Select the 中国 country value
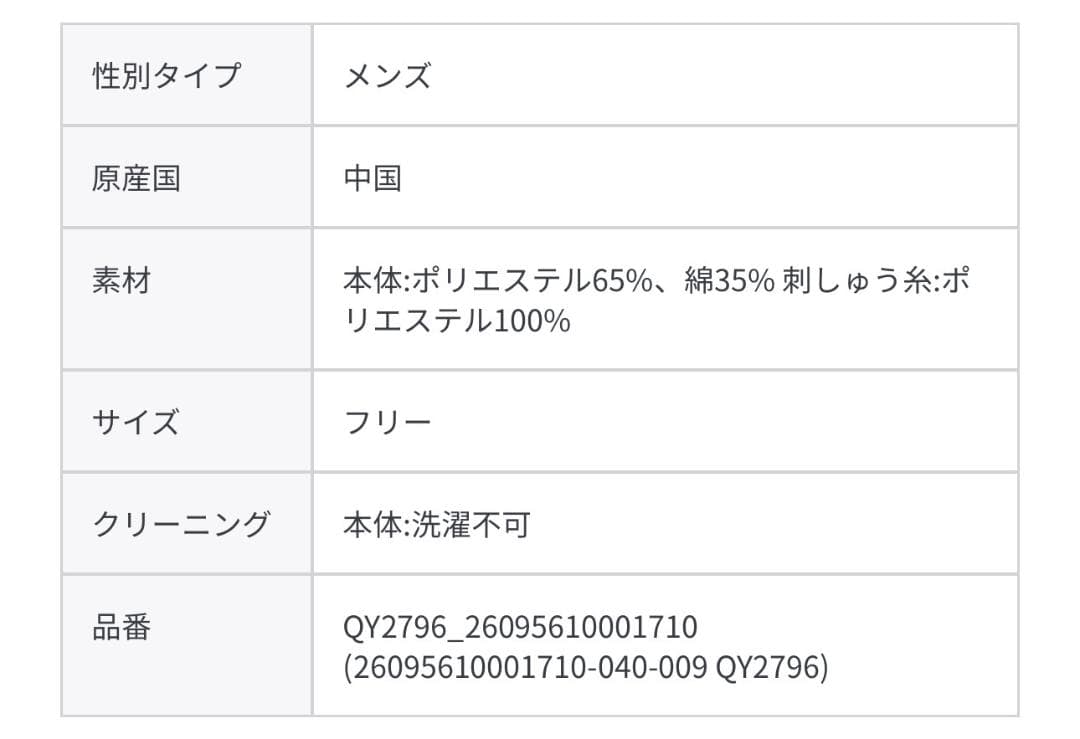 373,178
